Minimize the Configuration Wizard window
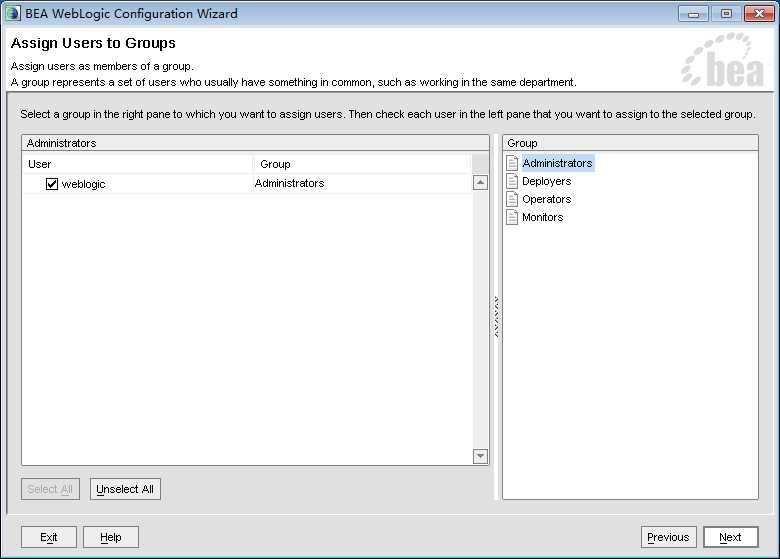This screenshot has width=780, height=559. coord(693,13)
